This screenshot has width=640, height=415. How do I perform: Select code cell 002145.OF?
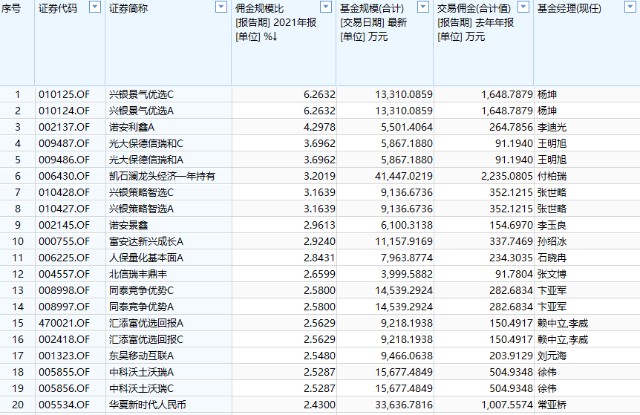click(x=64, y=225)
